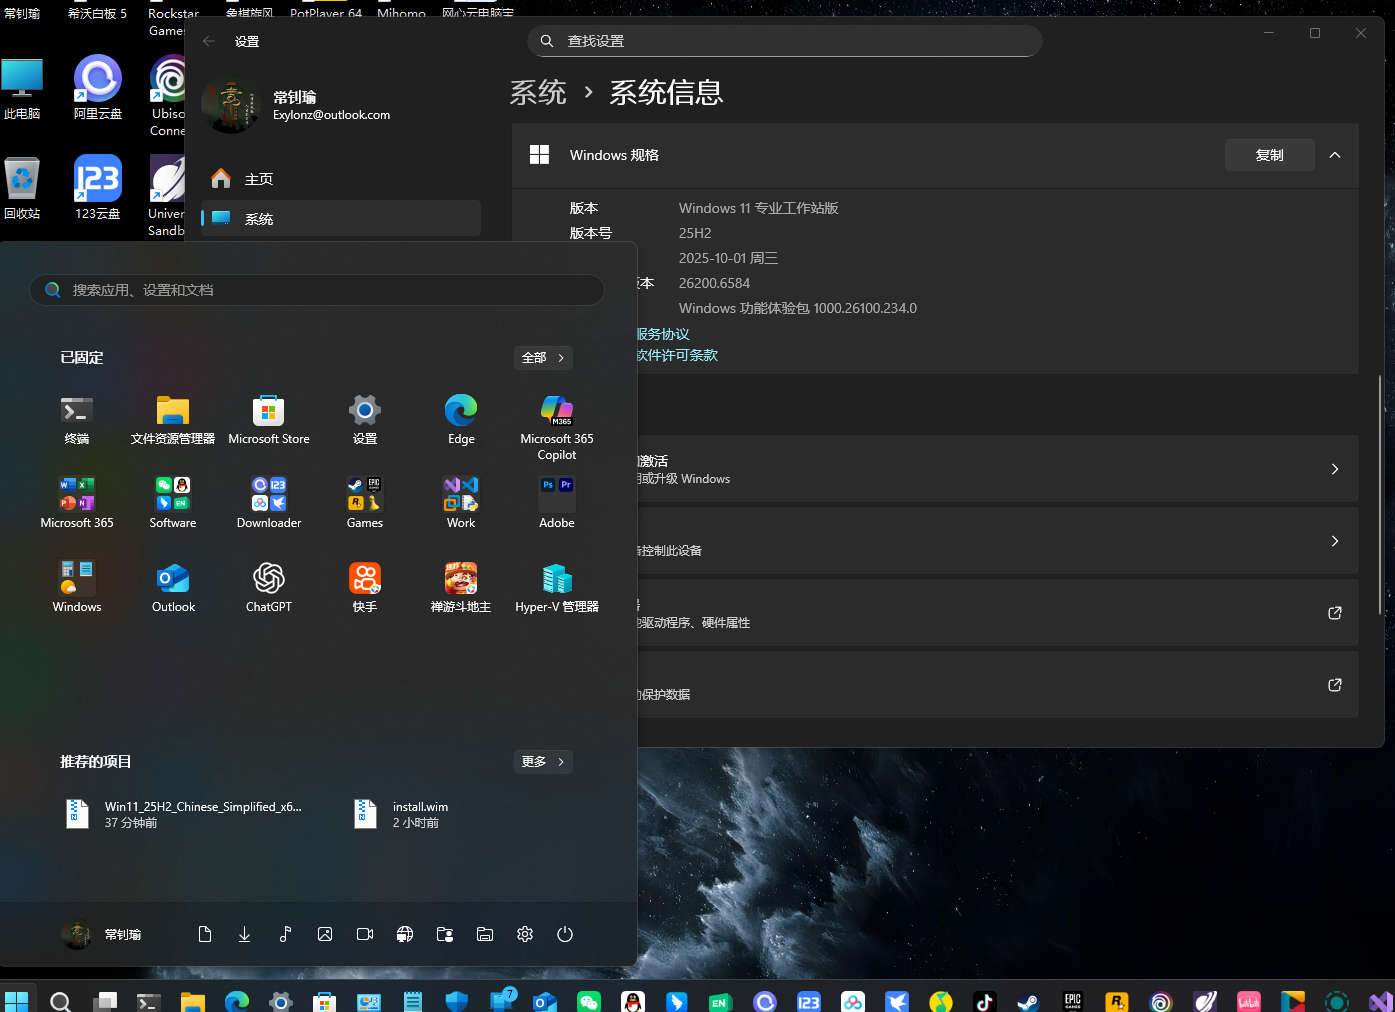Click 全部 to show all apps
Image resolution: width=1395 pixels, height=1012 pixels.
(x=543, y=358)
